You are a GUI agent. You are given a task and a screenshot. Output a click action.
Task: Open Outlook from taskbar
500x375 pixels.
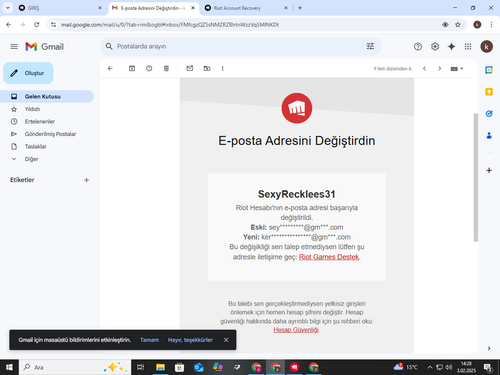click(x=199, y=367)
